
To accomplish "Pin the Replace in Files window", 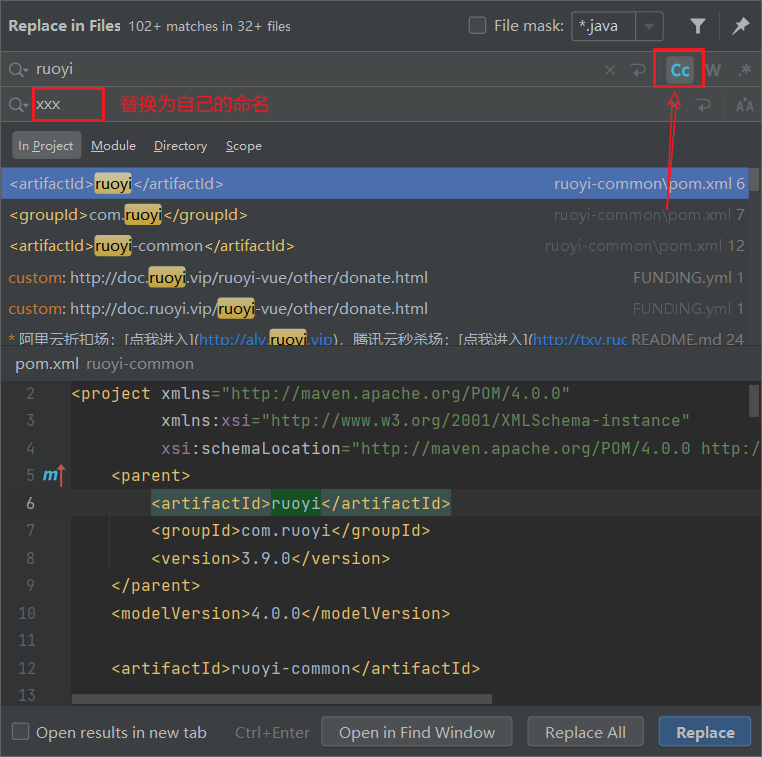I will (x=740, y=26).
